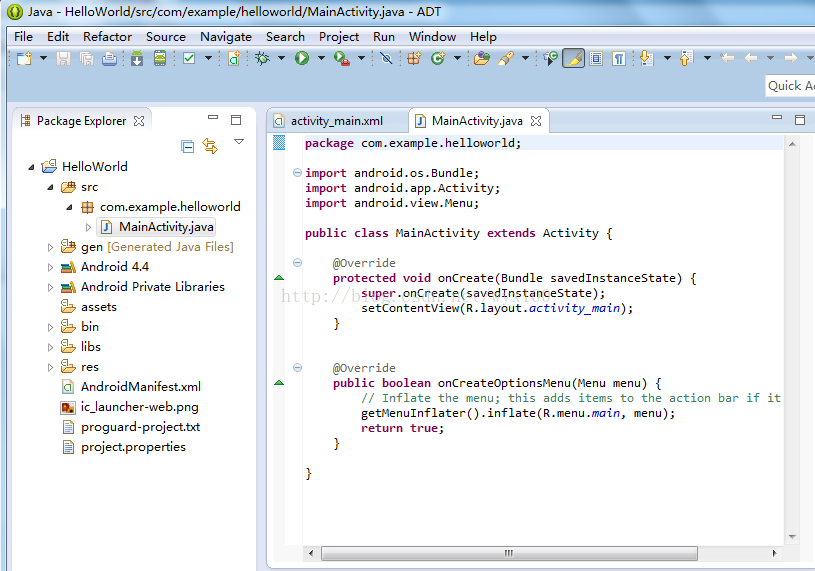Click the Search flashlight icon
The height and width of the screenshot is (571, 815).
coord(506,58)
